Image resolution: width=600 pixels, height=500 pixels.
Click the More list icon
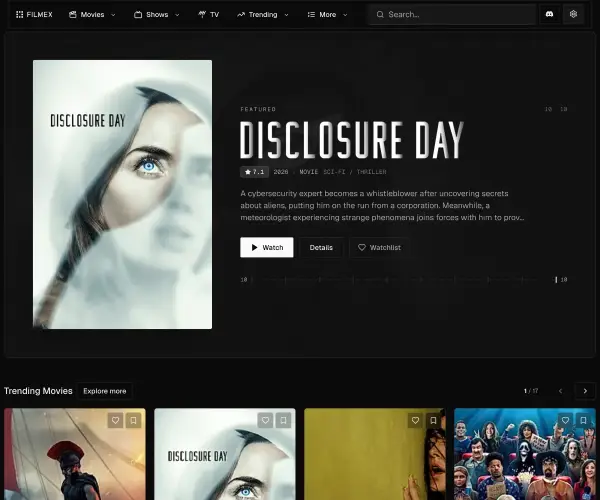[311, 15]
